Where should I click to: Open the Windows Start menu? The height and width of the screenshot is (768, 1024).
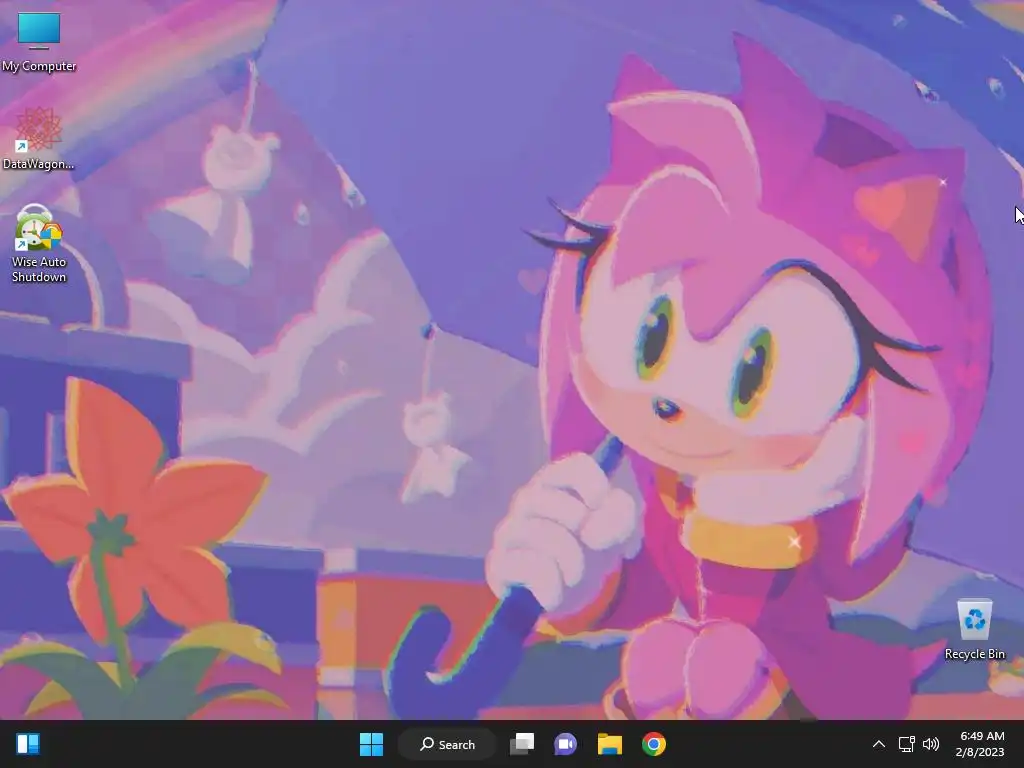click(x=372, y=744)
